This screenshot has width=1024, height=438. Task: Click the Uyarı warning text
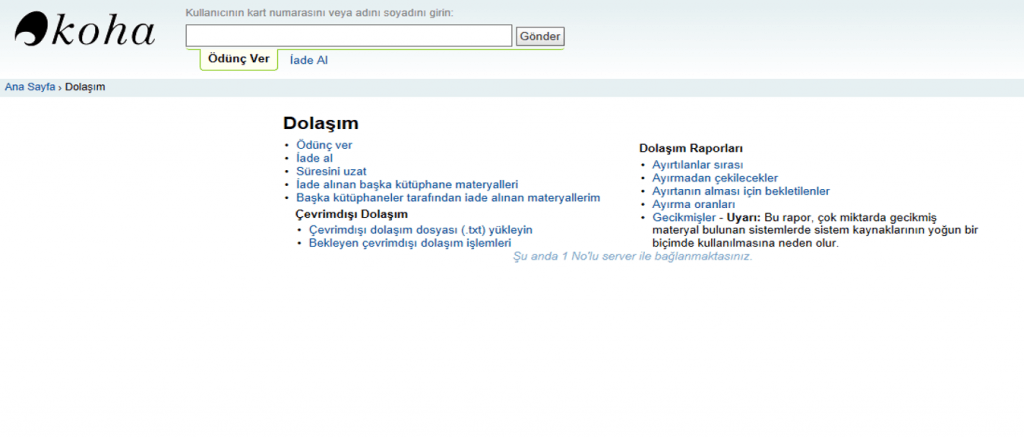click(x=814, y=230)
